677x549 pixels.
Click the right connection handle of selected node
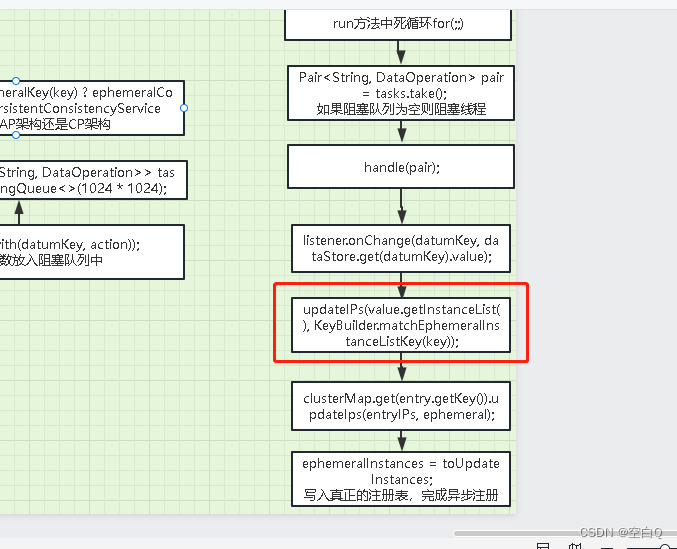point(184,108)
